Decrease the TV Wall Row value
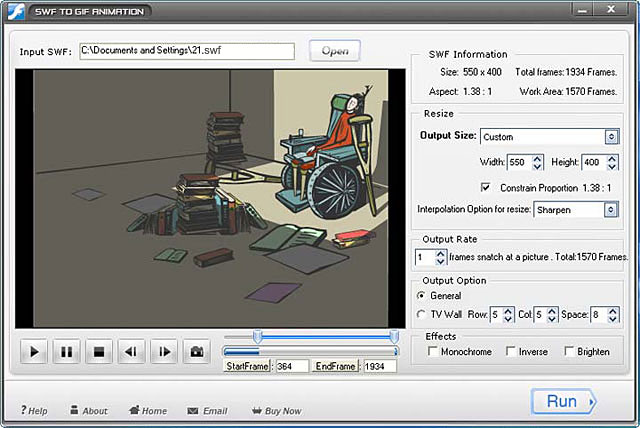Viewport: 640px width, 428px height. coord(508,318)
